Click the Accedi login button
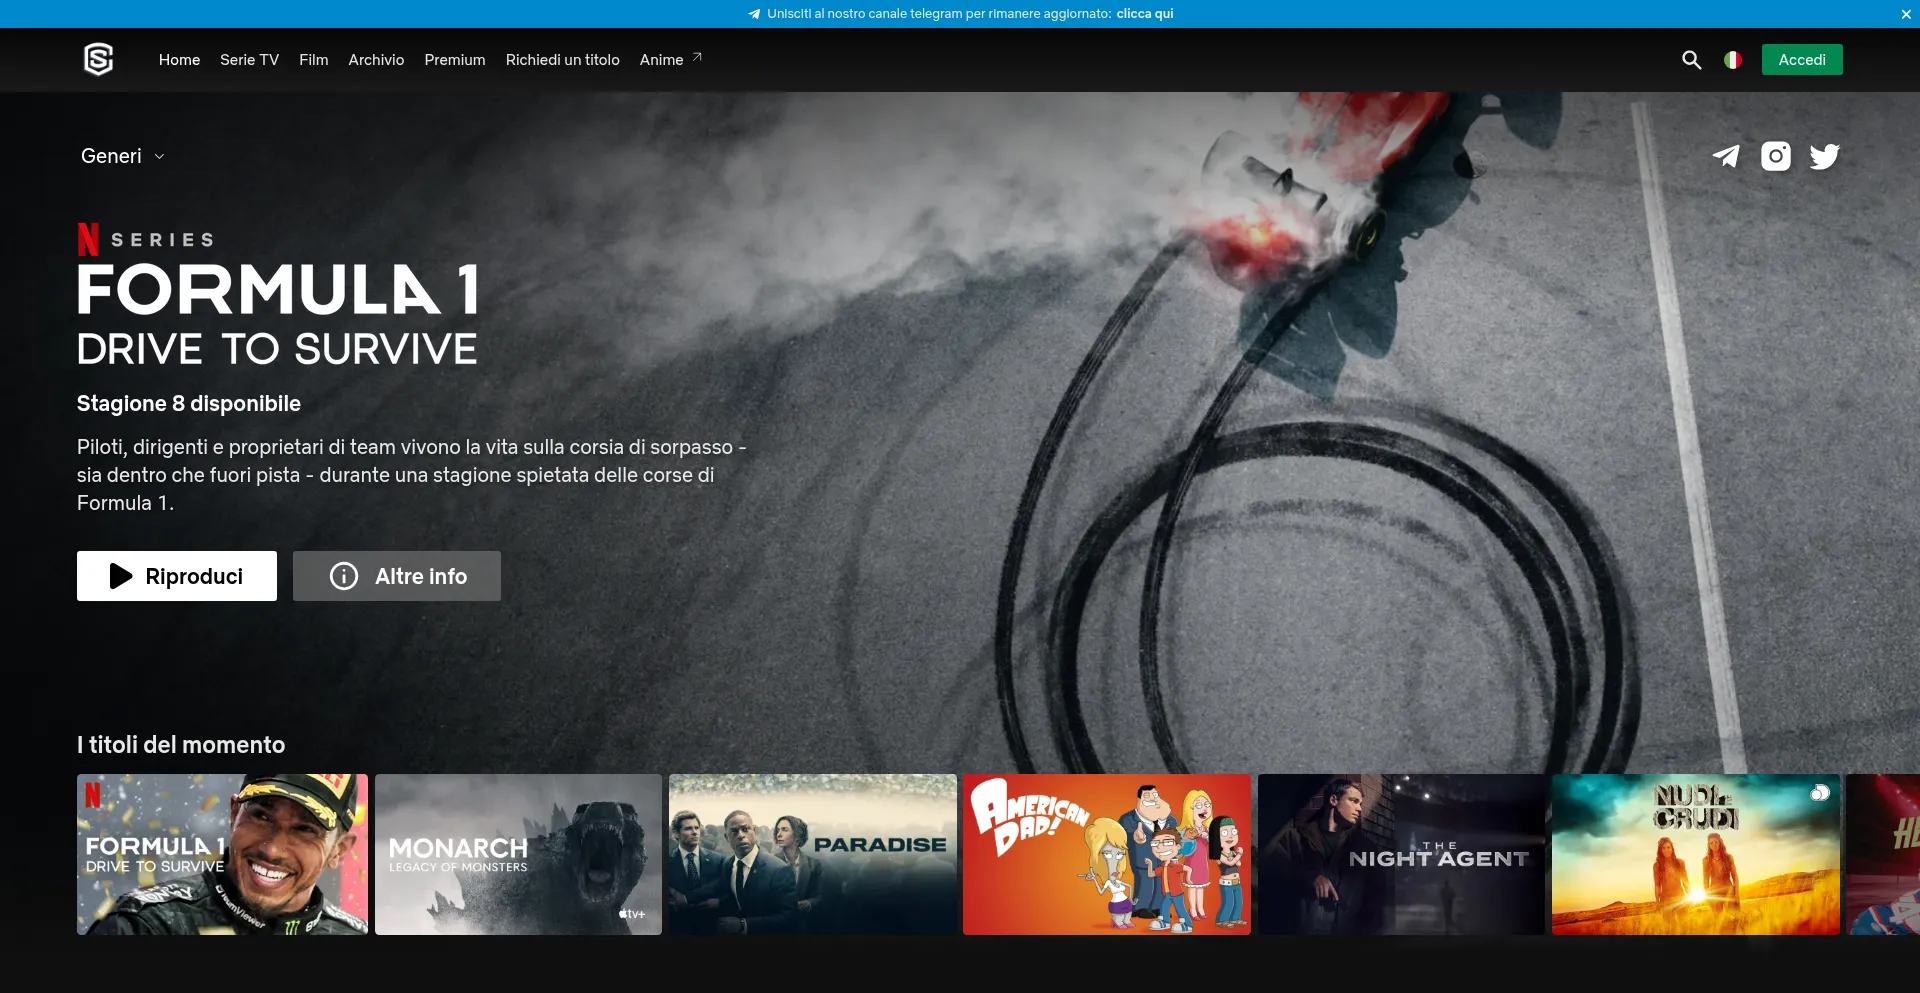Image resolution: width=1920 pixels, height=993 pixels. (1802, 60)
